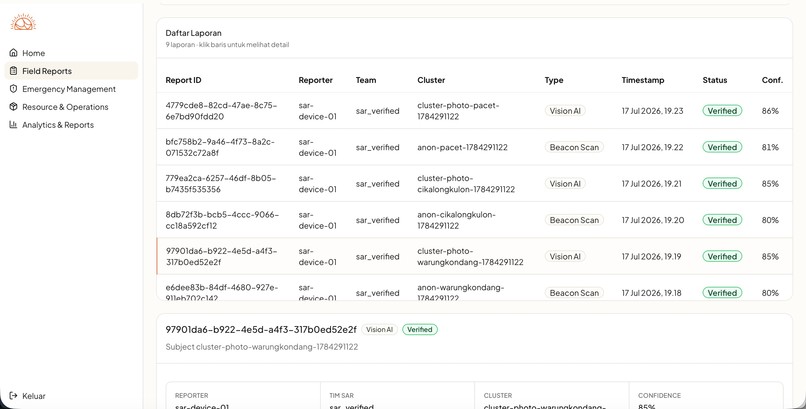This screenshot has height=409, width=806.
Task: Click cluster-photo-warungkondang cell in table
Action: point(470,256)
